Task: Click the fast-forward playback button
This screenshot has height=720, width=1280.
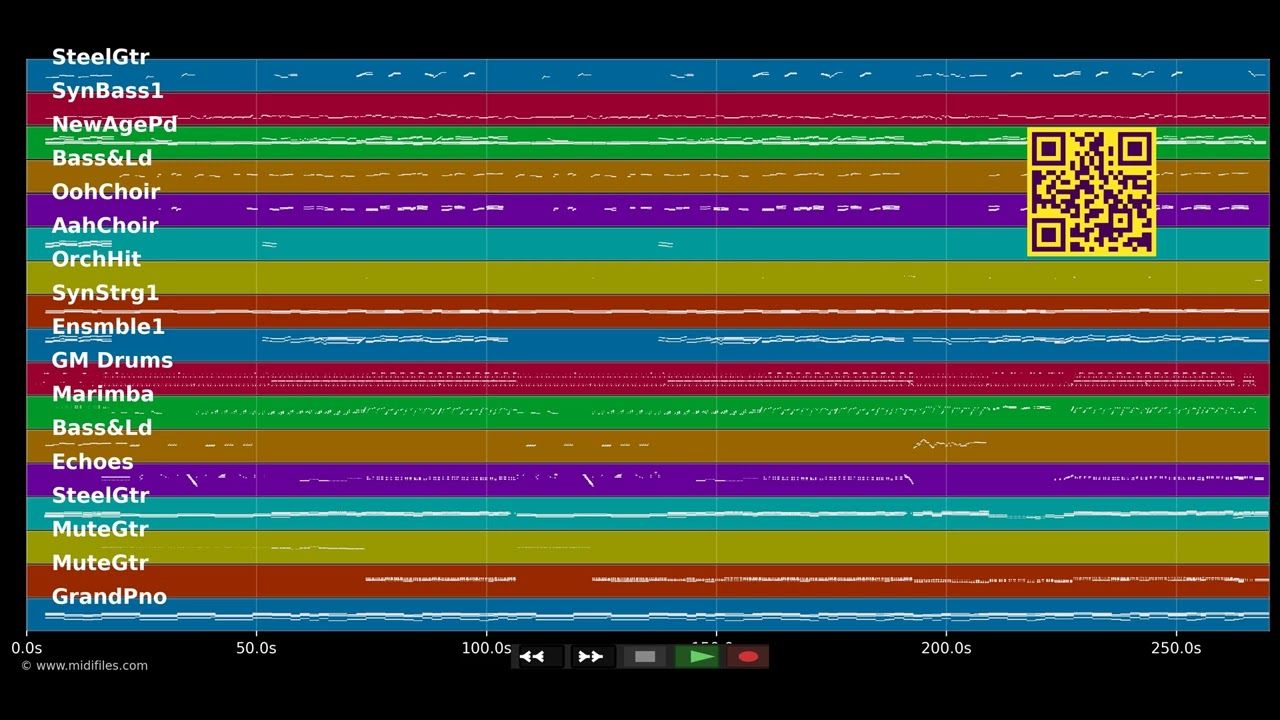Action: click(x=592, y=657)
